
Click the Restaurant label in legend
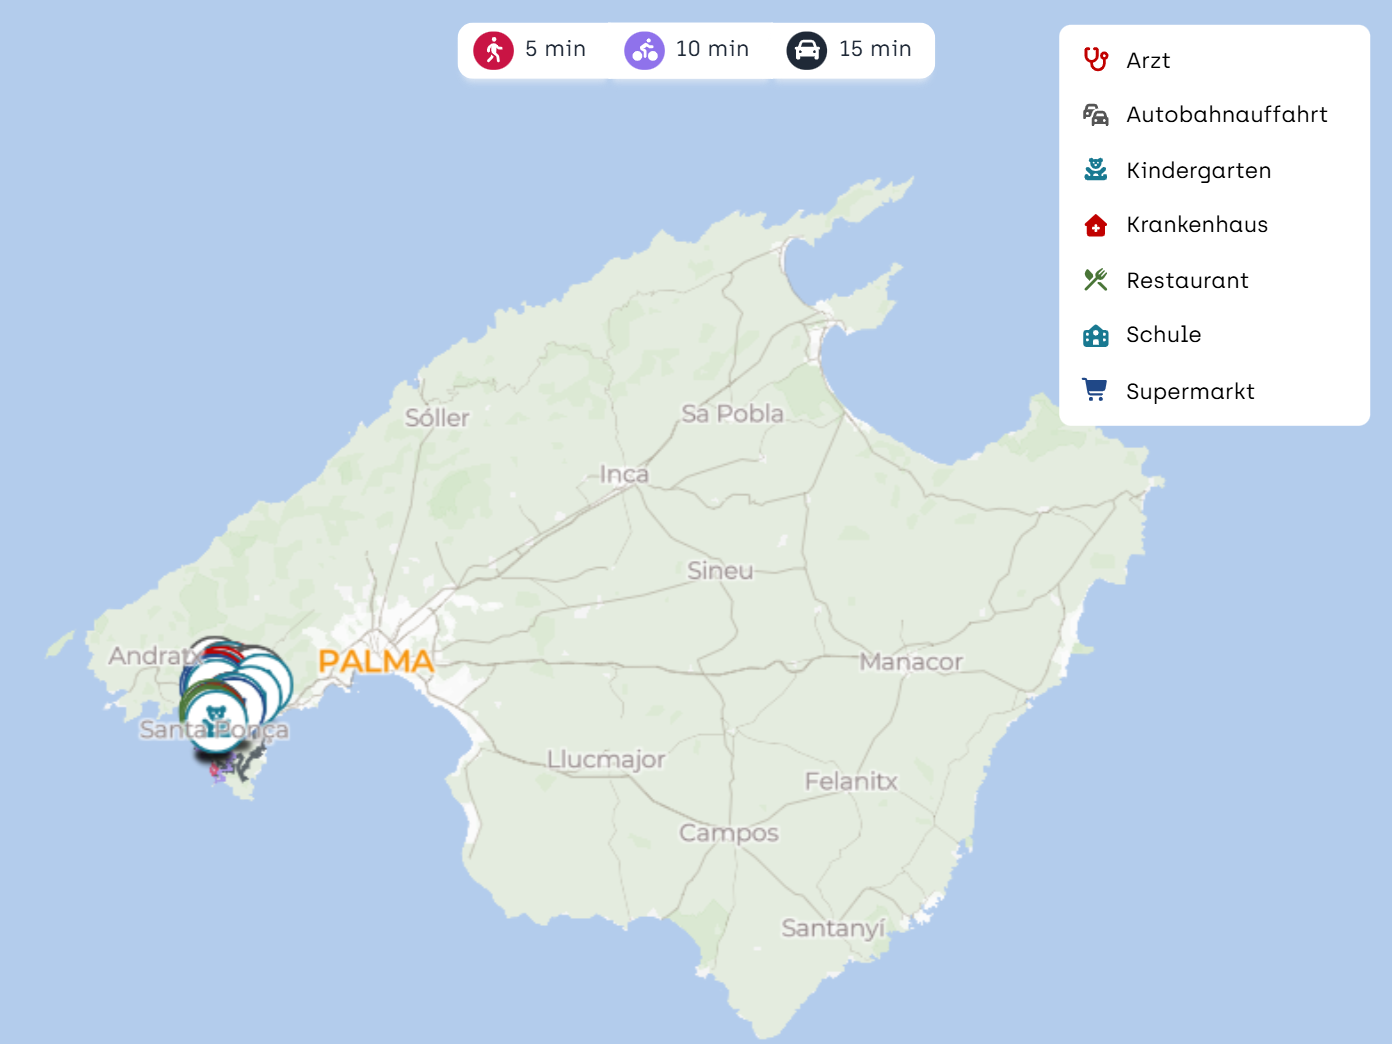[x=1187, y=281]
